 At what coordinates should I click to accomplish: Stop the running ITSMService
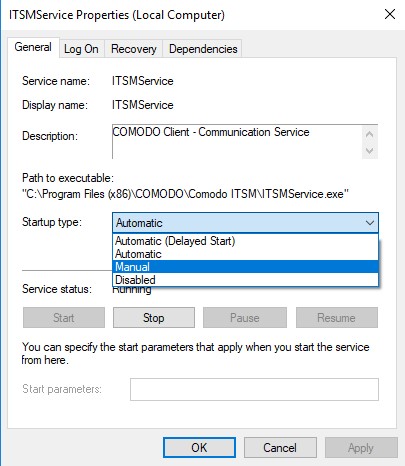point(154,318)
